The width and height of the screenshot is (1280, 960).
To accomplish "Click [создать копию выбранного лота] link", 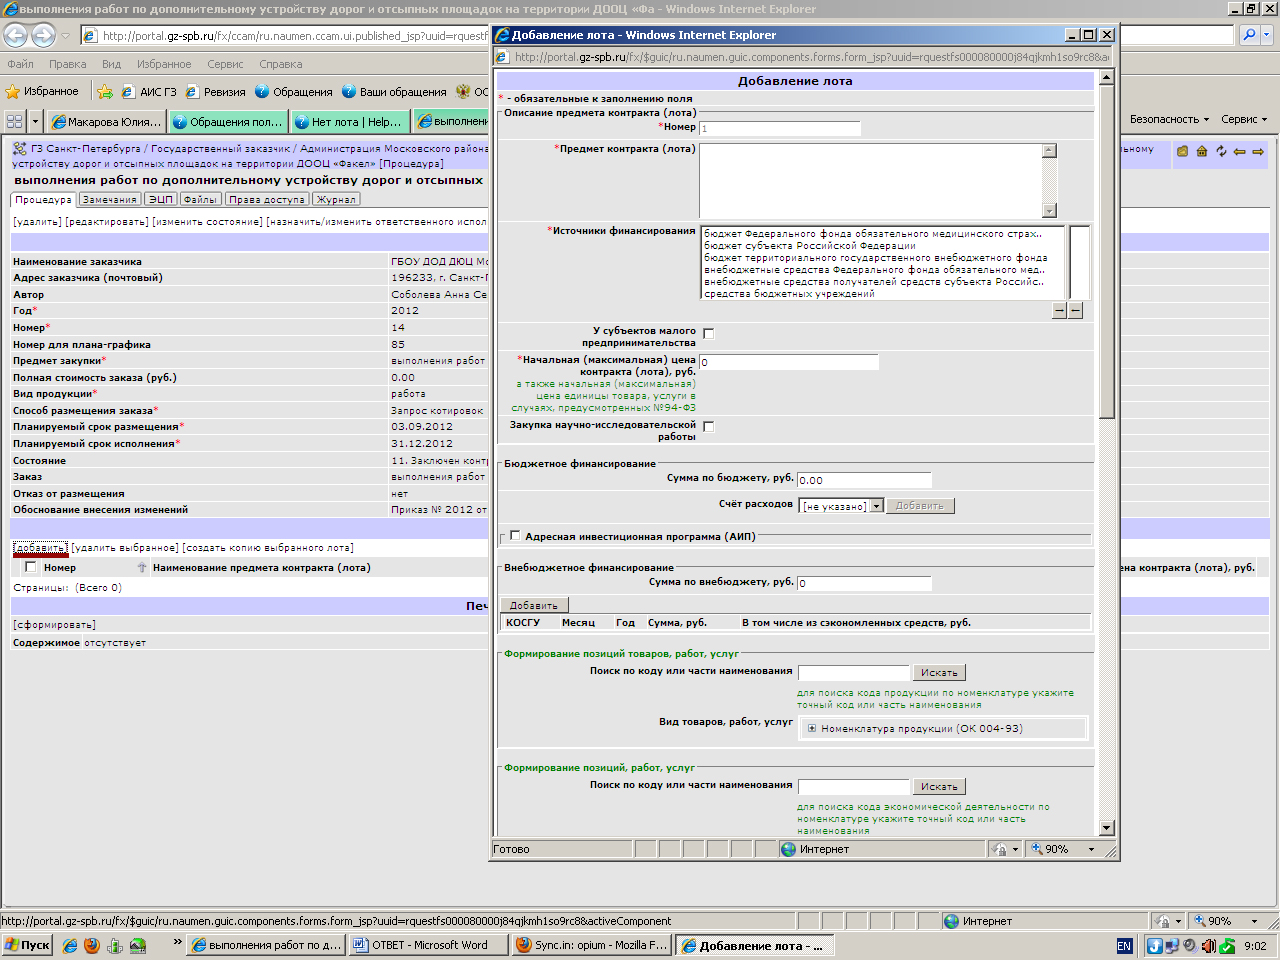I will point(268,548).
